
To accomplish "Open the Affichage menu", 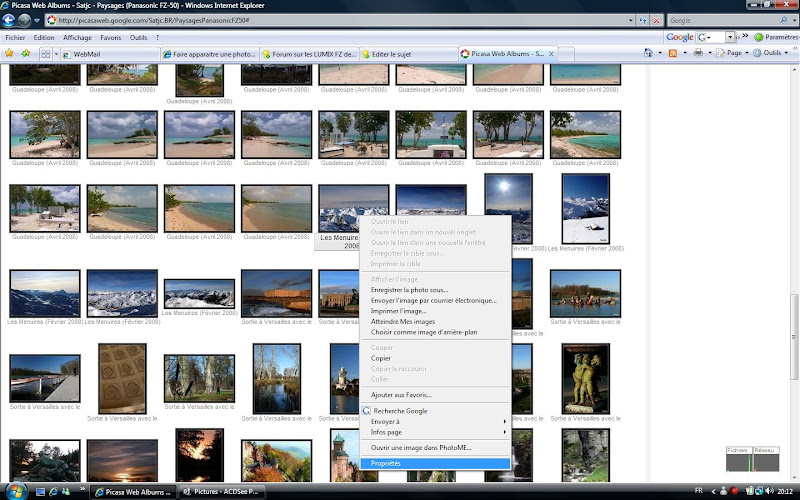I will pos(78,38).
